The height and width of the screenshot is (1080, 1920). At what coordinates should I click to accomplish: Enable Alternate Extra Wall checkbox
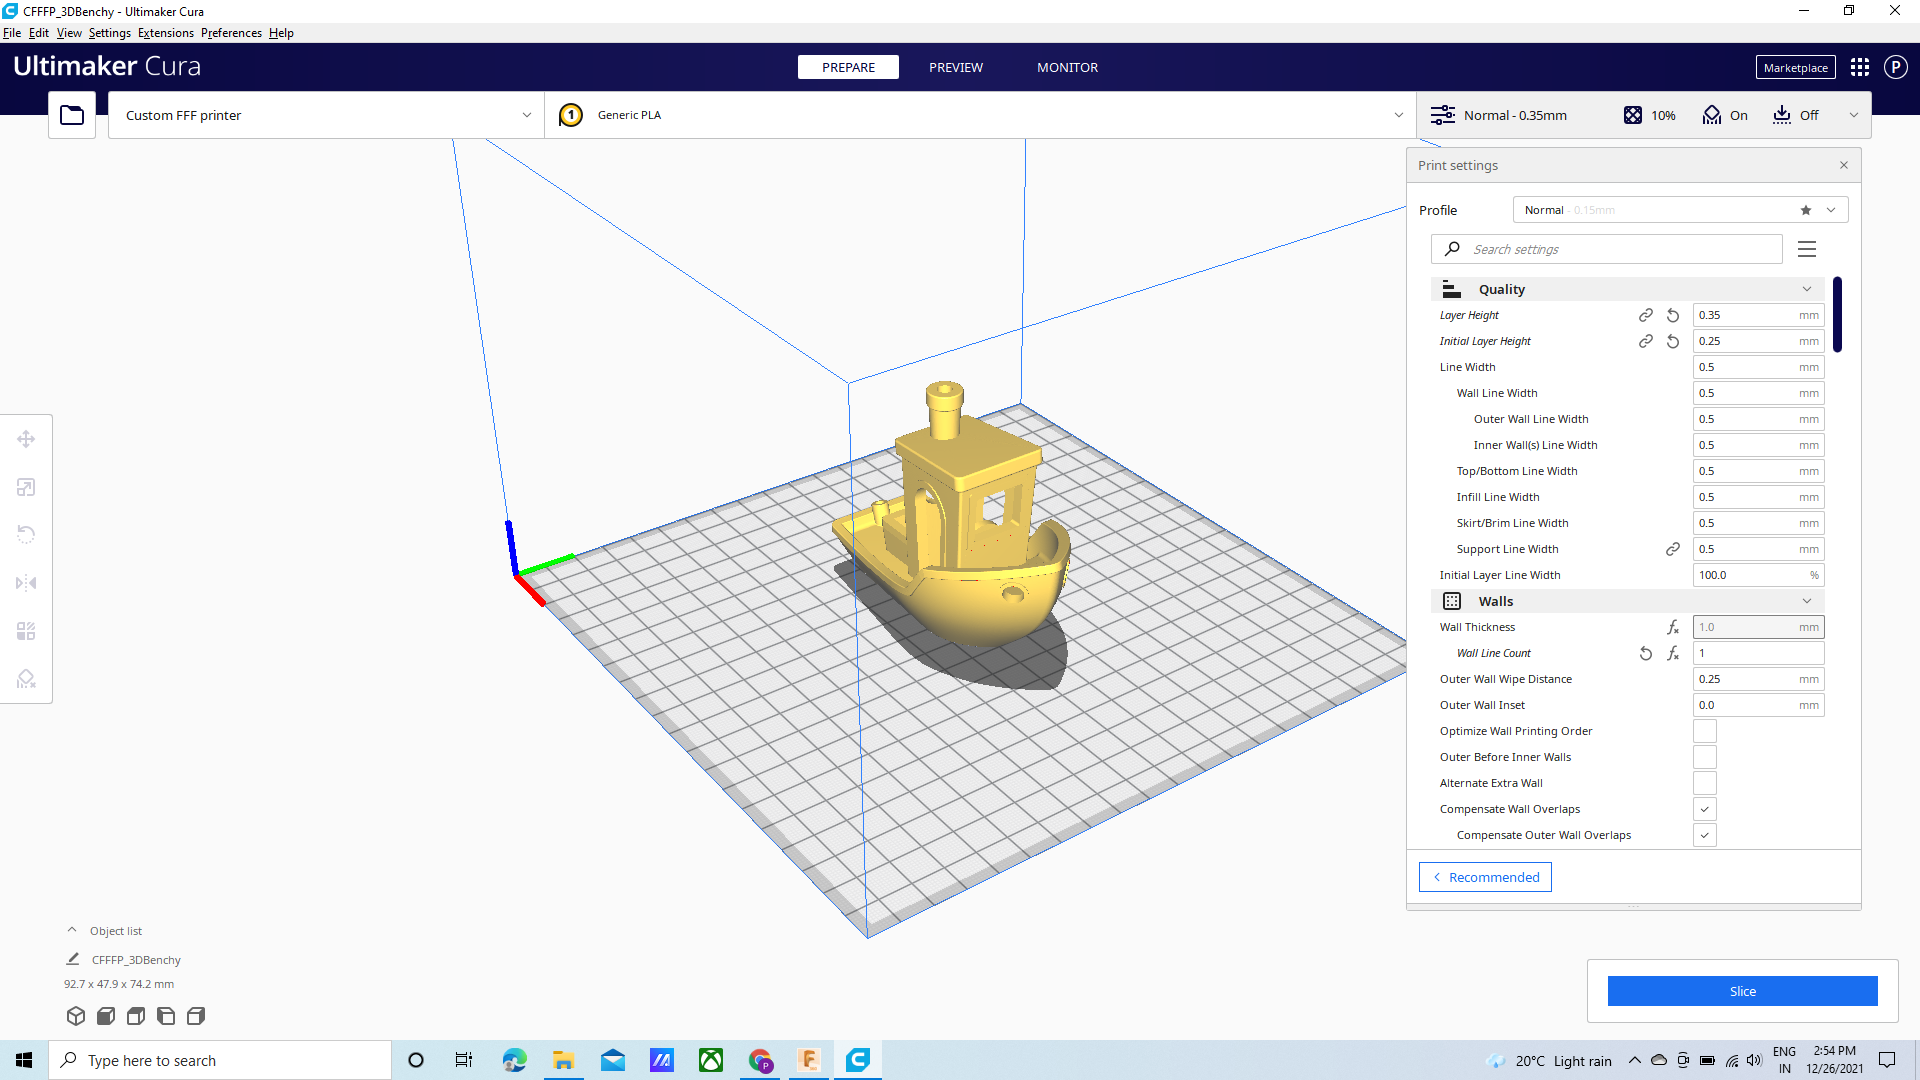click(1705, 783)
